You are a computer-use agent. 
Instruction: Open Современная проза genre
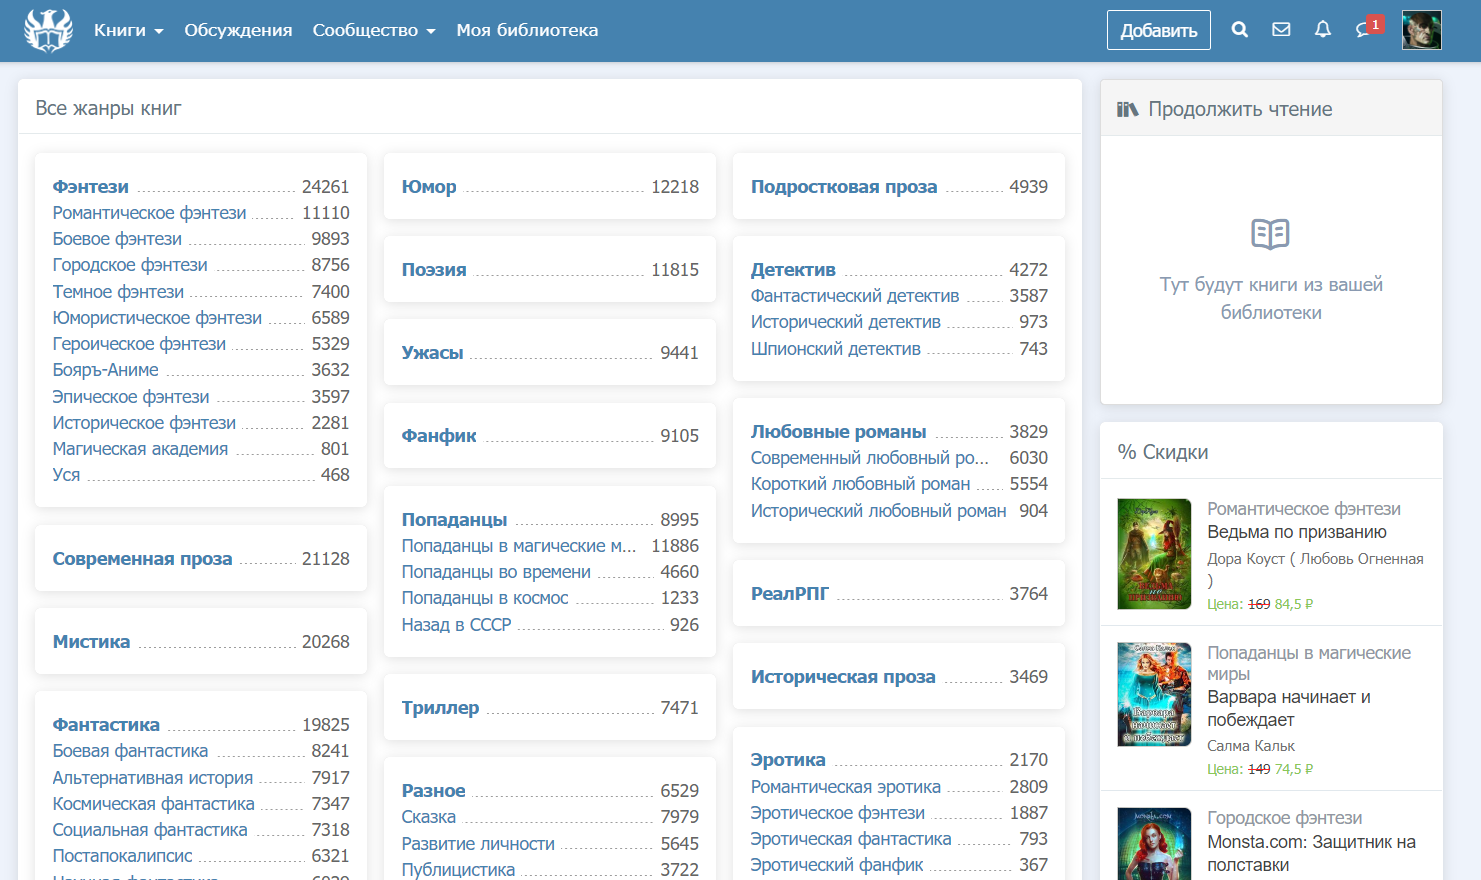click(x=142, y=559)
